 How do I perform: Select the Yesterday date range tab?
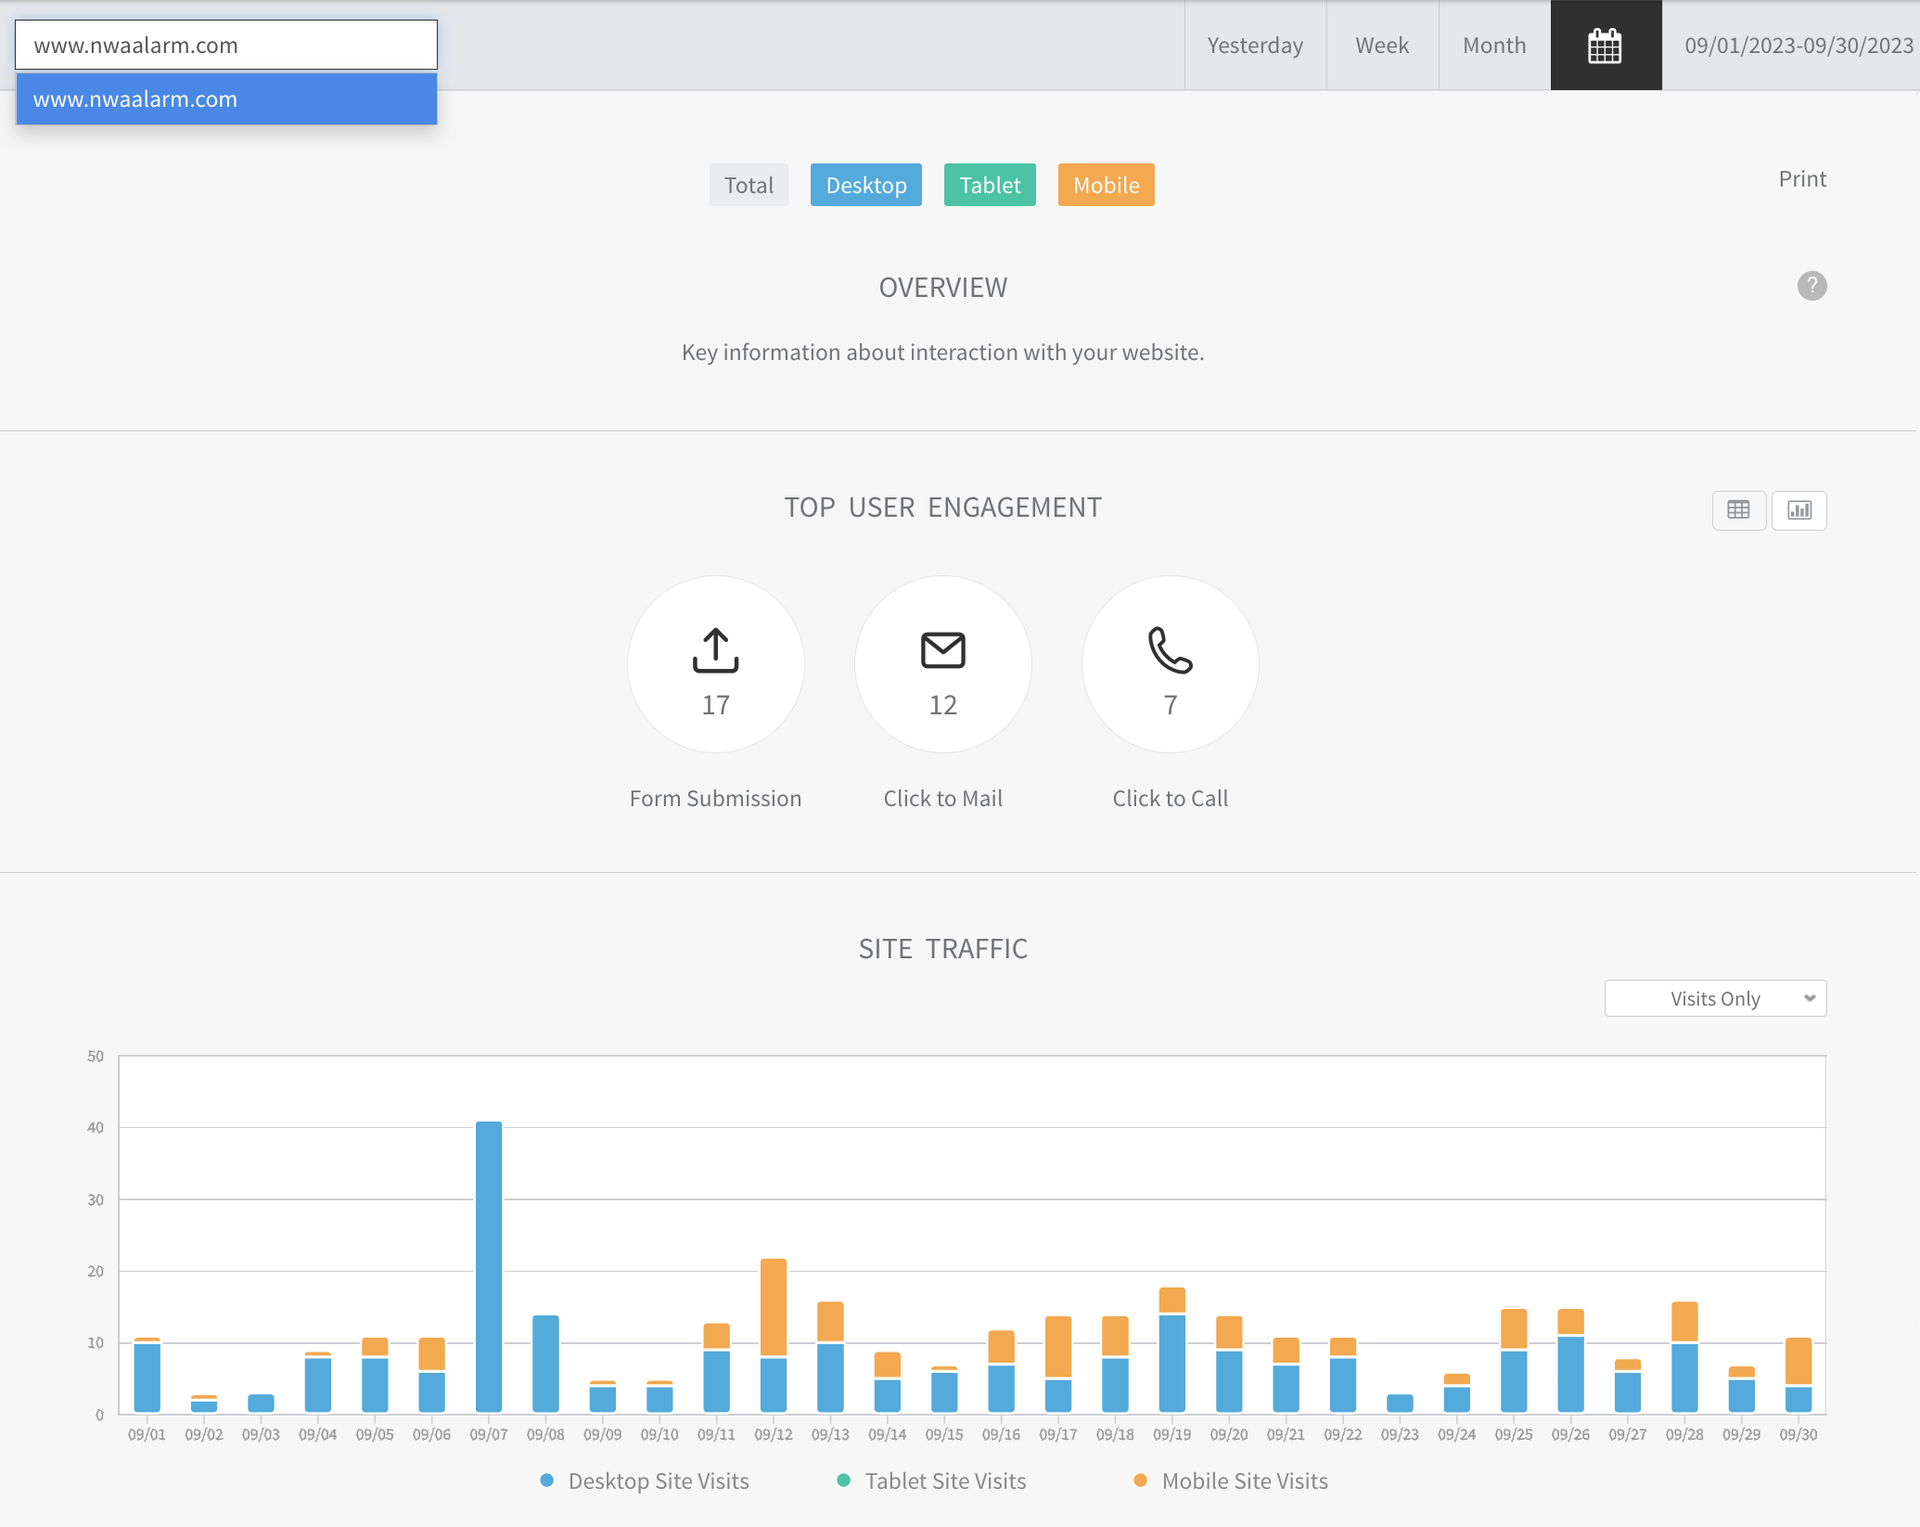(1254, 46)
